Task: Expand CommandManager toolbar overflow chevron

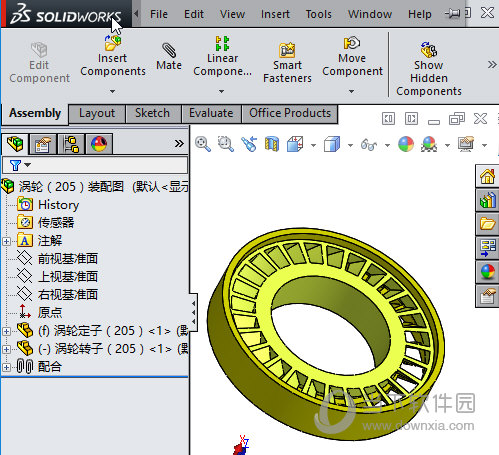Action: click(492, 64)
